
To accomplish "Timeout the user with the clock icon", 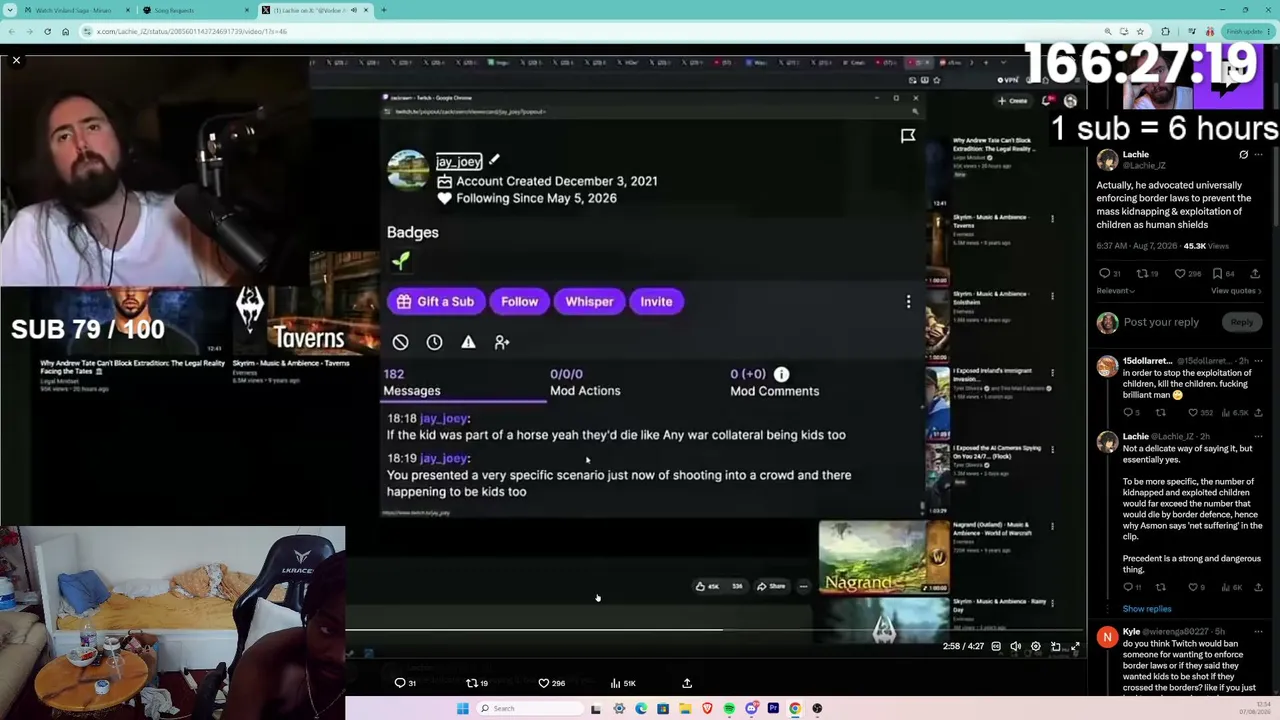I will [434, 342].
